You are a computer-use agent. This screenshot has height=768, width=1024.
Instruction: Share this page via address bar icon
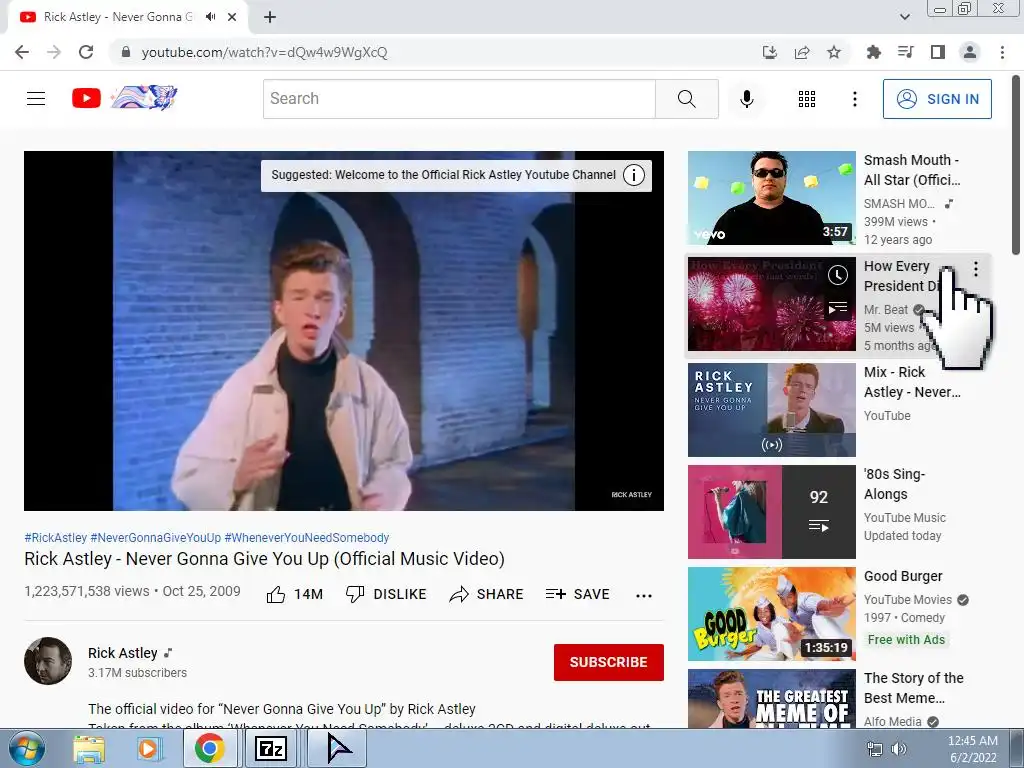click(x=802, y=52)
